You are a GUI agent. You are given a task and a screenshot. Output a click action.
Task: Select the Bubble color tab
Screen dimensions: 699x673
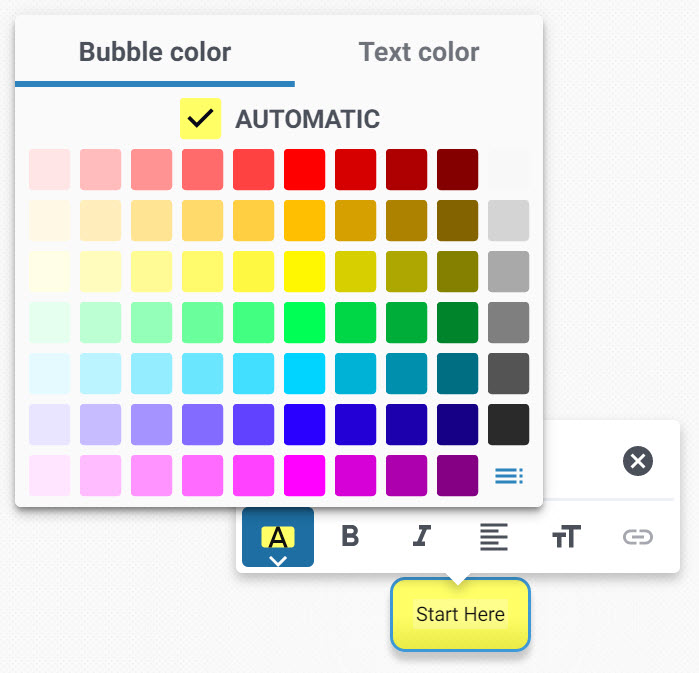tap(155, 52)
